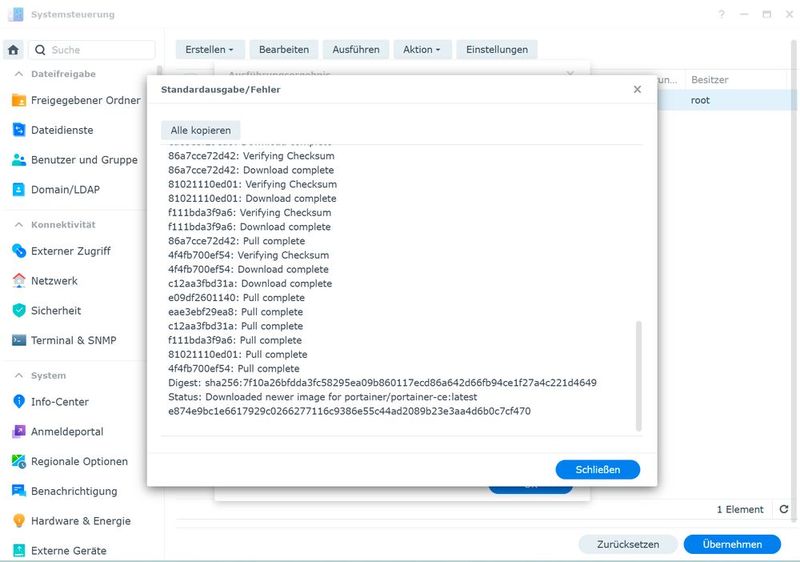The height and width of the screenshot is (562, 800).
Task: Click Ausführen in the toolbar
Action: click(356, 49)
